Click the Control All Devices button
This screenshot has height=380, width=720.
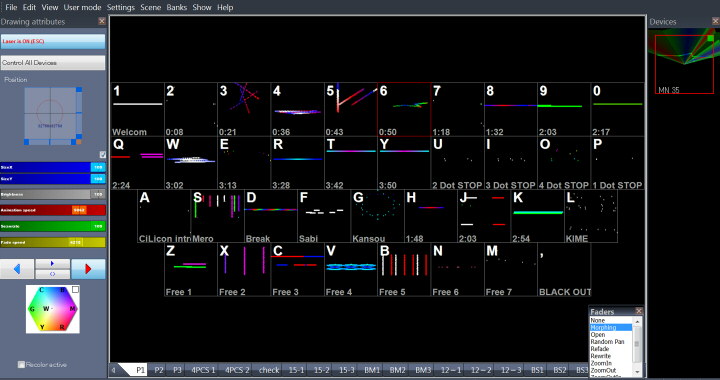point(53,63)
